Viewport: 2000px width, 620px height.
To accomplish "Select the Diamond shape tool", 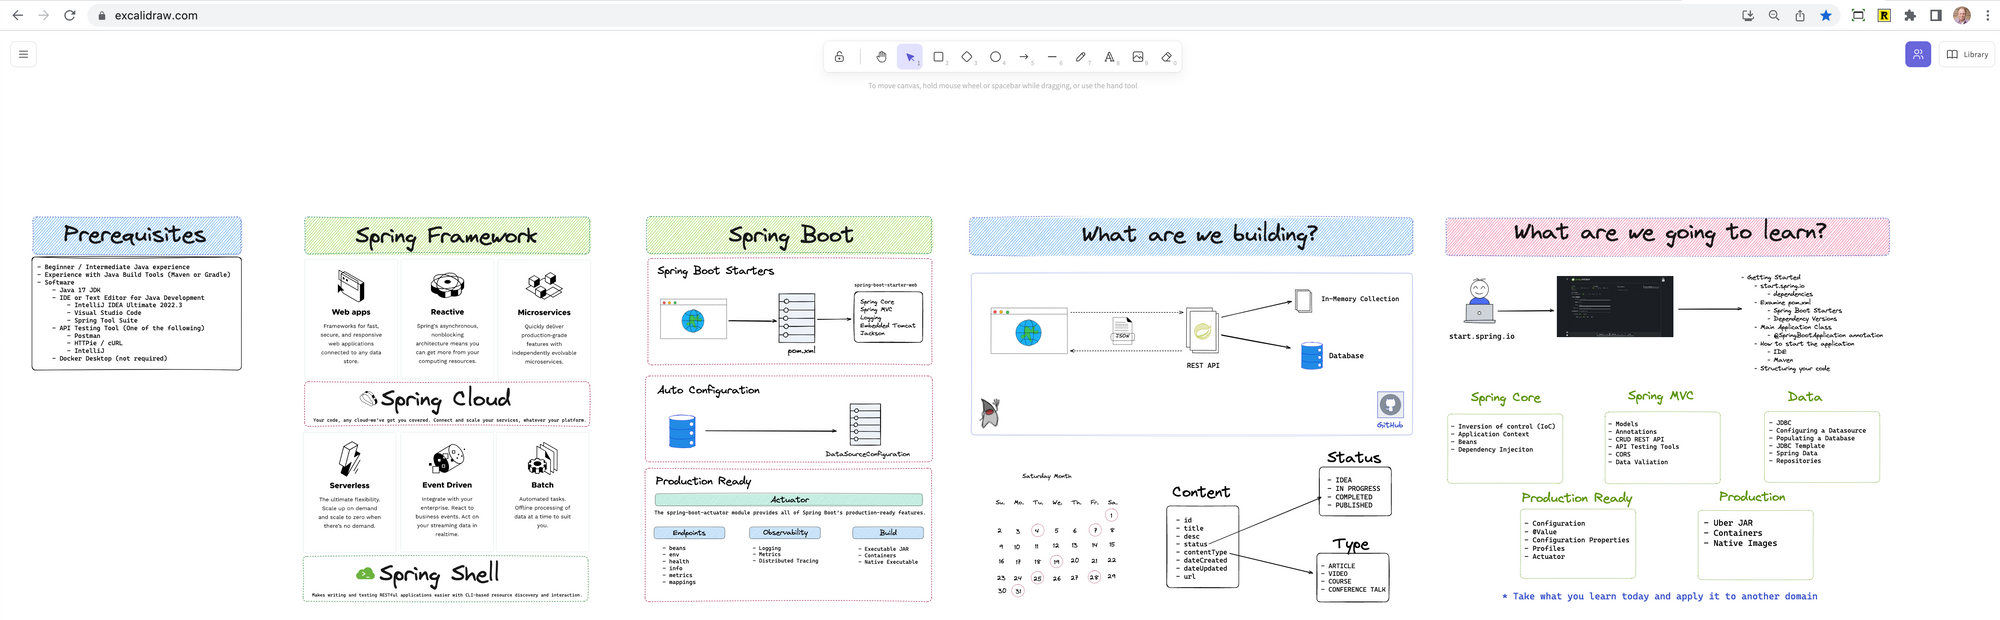I will pos(967,57).
